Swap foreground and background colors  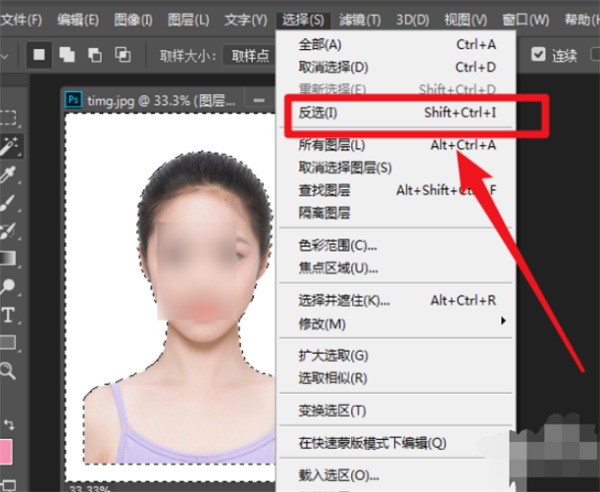click(12, 425)
